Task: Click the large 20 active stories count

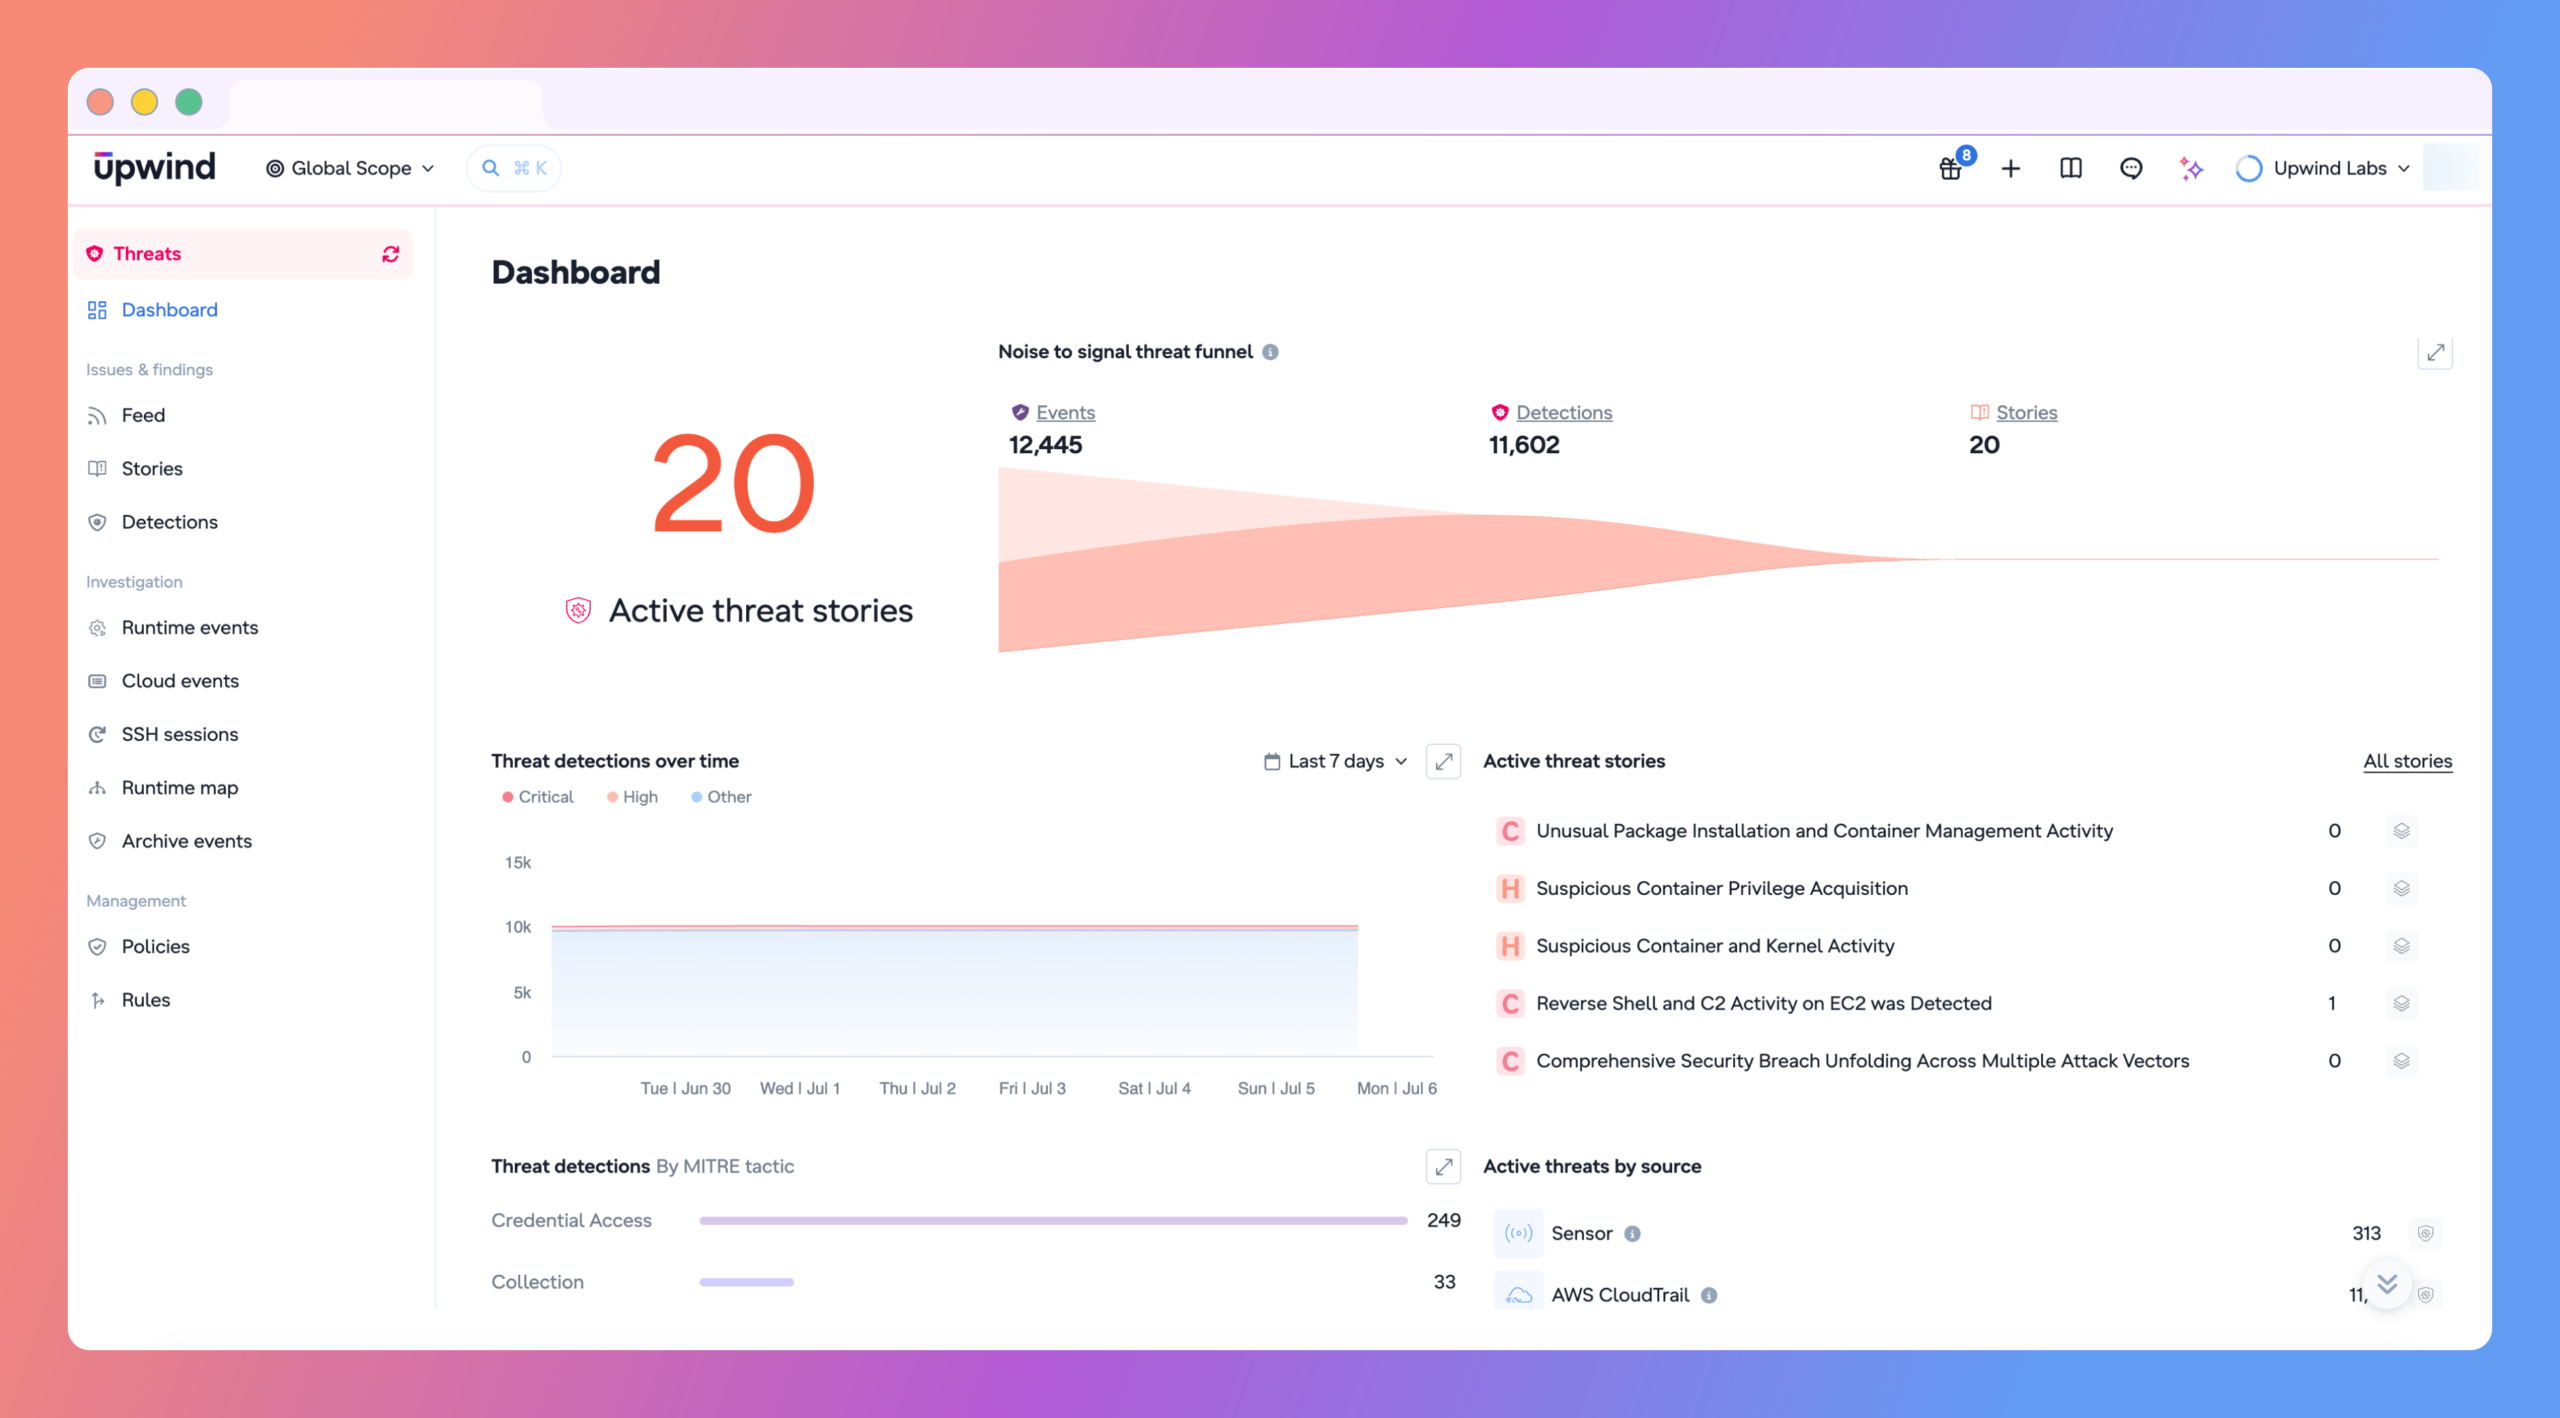Action: (x=734, y=482)
